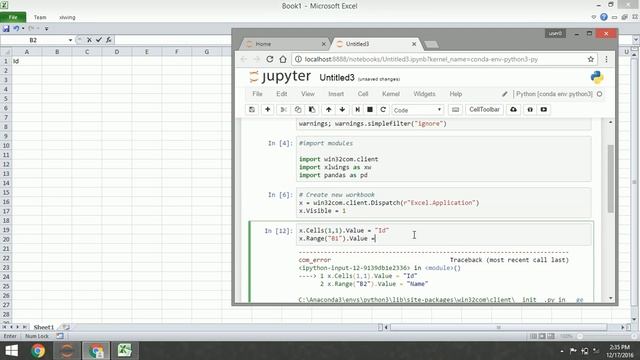The width and height of the screenshot is (640, 360).
Task: Close the Untitled3 browser tab
Action: [414, 44]
